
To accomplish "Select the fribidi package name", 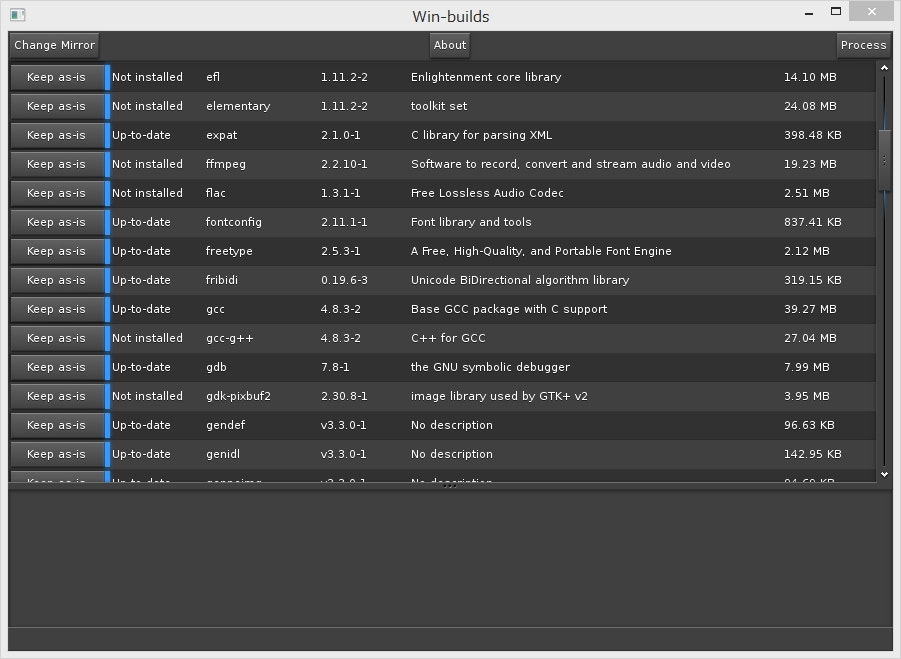I will [221, 280].
